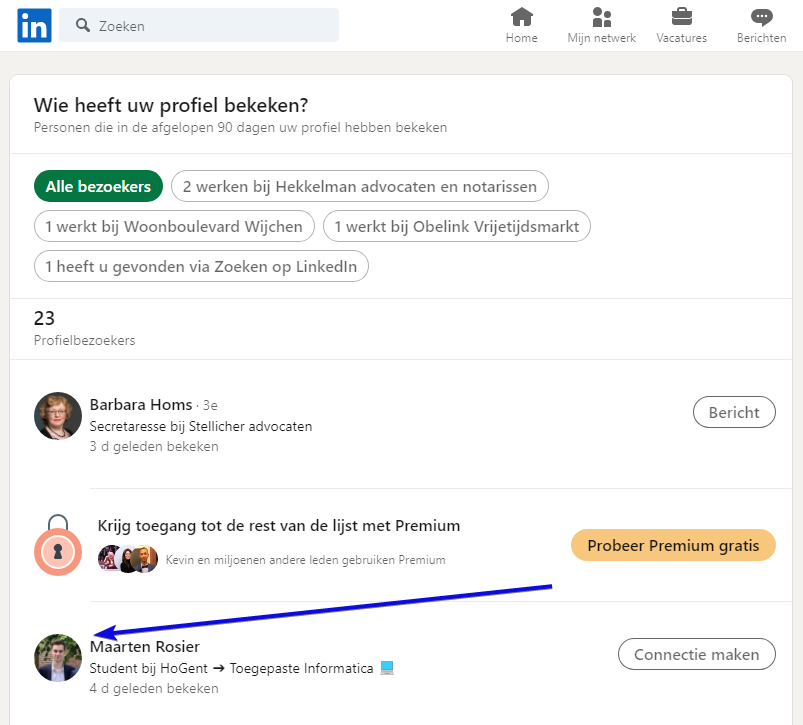Viewport: 803px width, 725px height.
Task: Click the Bericht button for Barbara Homs
Action: 734,412
